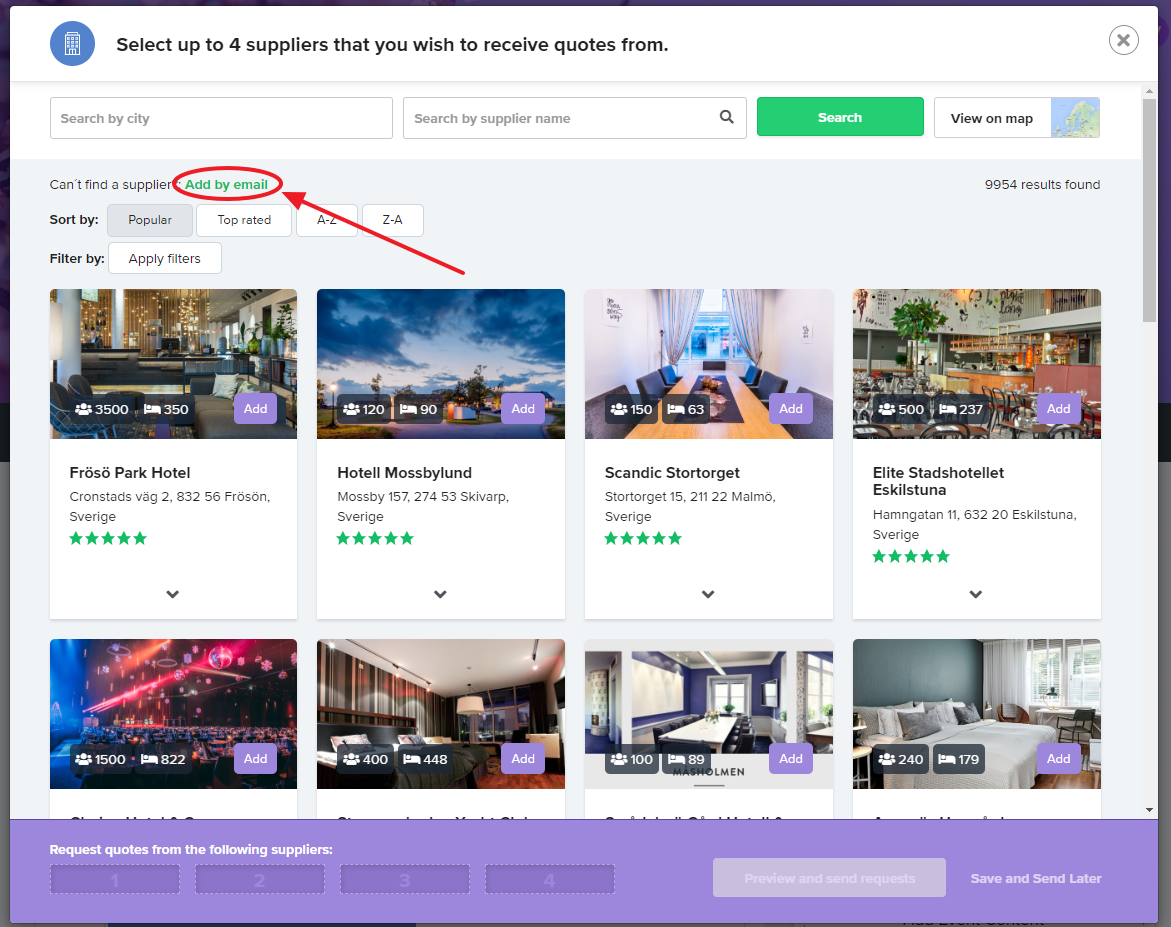Click the Add by email link
This screenshot has height=927, width=1171.
click(x=226, y=185)
